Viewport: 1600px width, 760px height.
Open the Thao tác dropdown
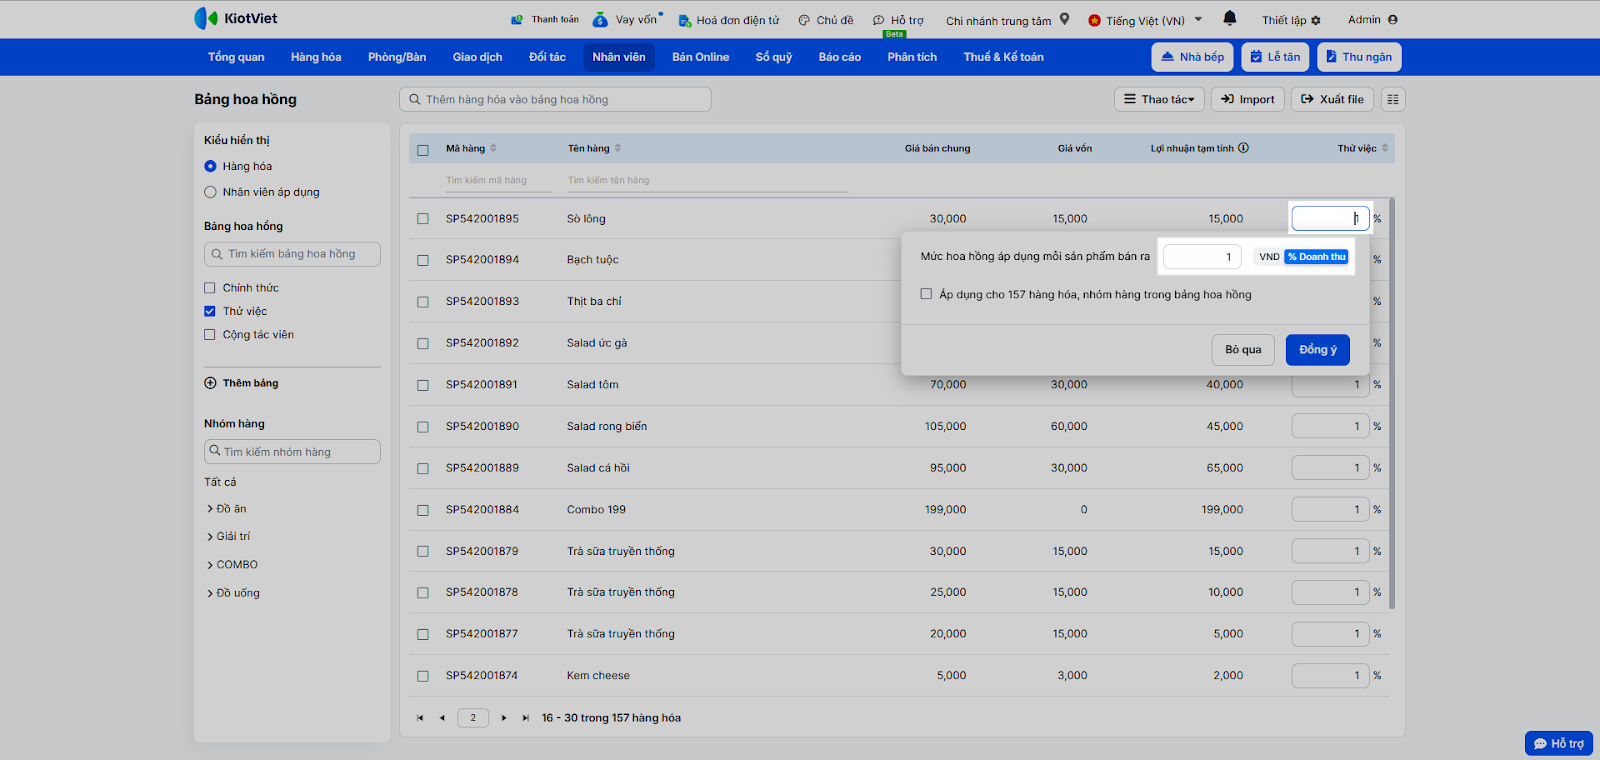pyautogui.click(x=1159, y=99)
